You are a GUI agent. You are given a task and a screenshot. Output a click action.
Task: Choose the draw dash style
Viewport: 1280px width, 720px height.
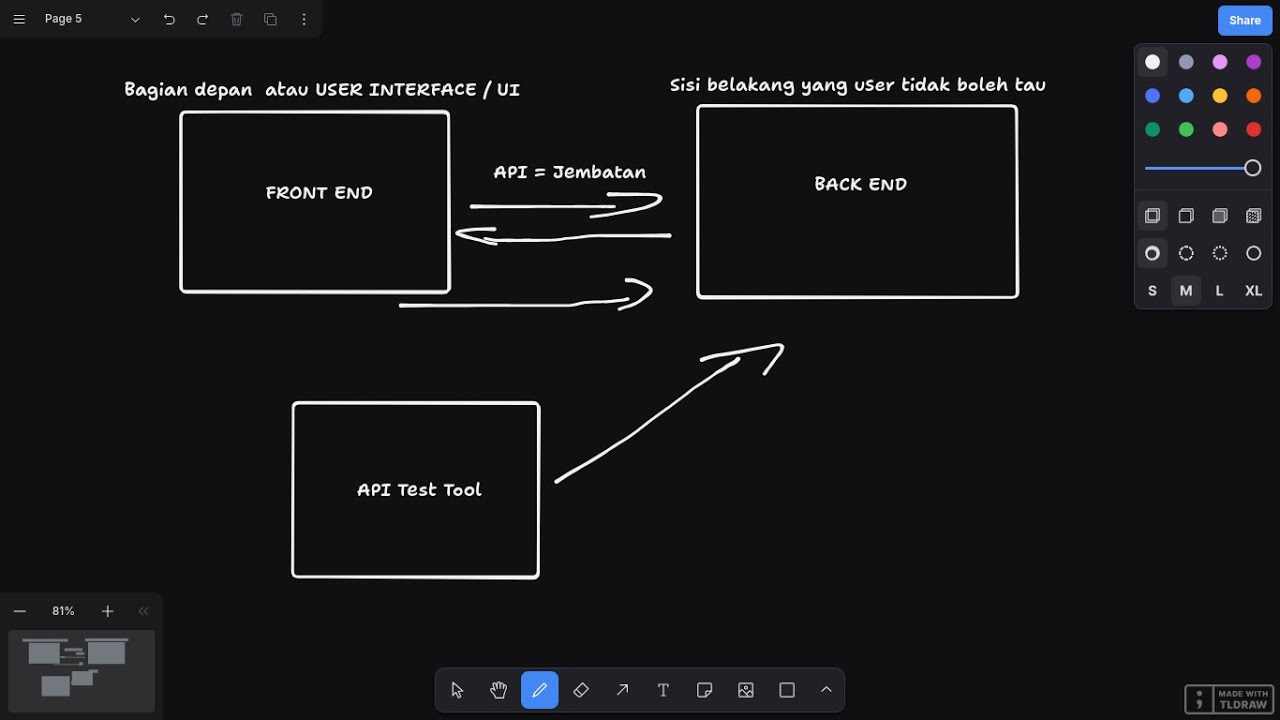tap(1152, 254)
